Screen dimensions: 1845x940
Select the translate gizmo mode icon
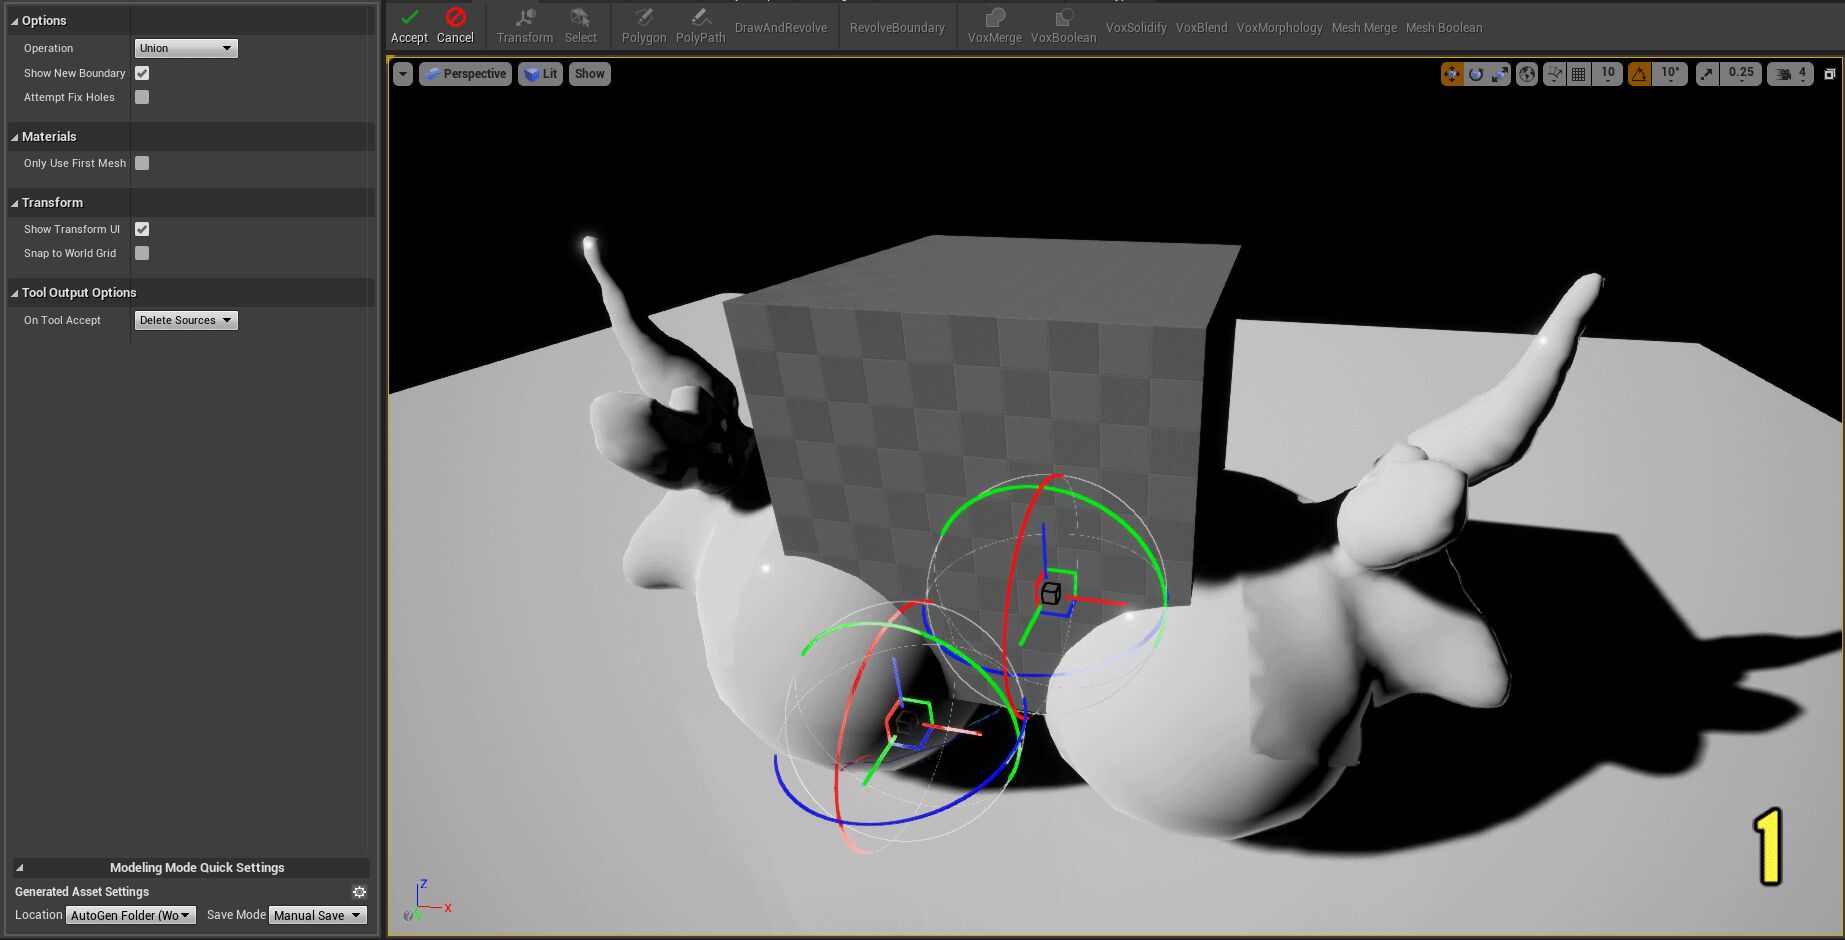pyautogui.click(x=1451, y=74)
